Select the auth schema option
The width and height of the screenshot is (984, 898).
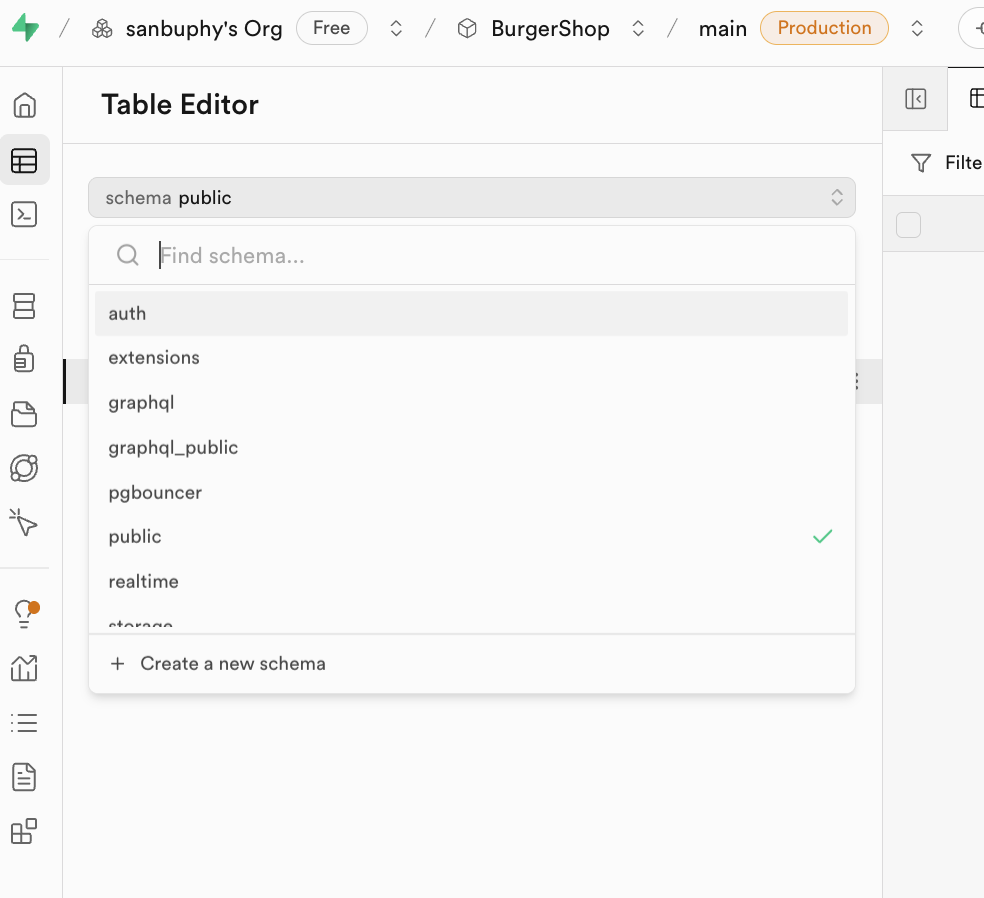(471, 314)
